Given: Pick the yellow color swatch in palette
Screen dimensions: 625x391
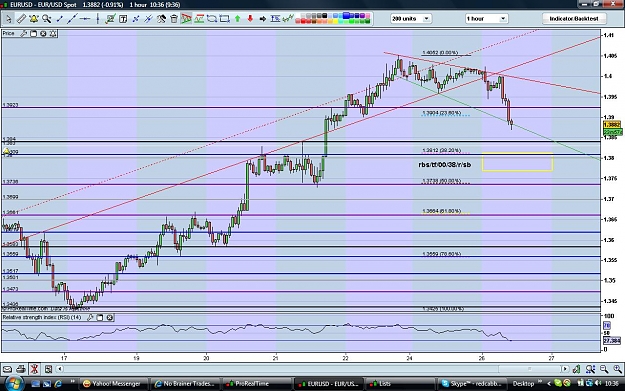Looking at the screenshot, I should [x=336, y=21].
